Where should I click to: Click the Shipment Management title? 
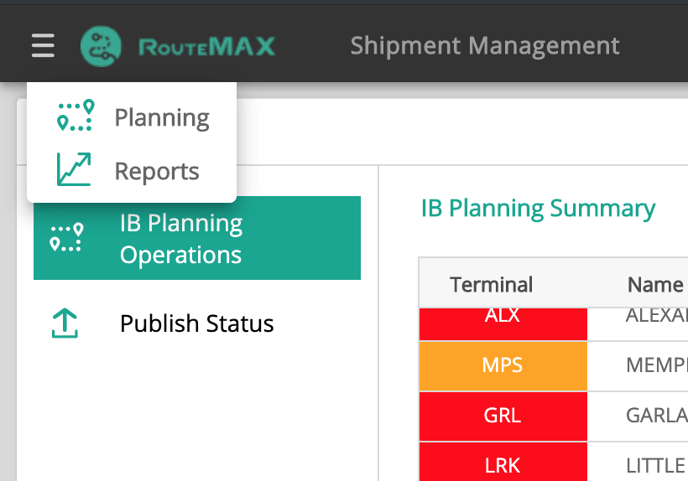[484, 46]
